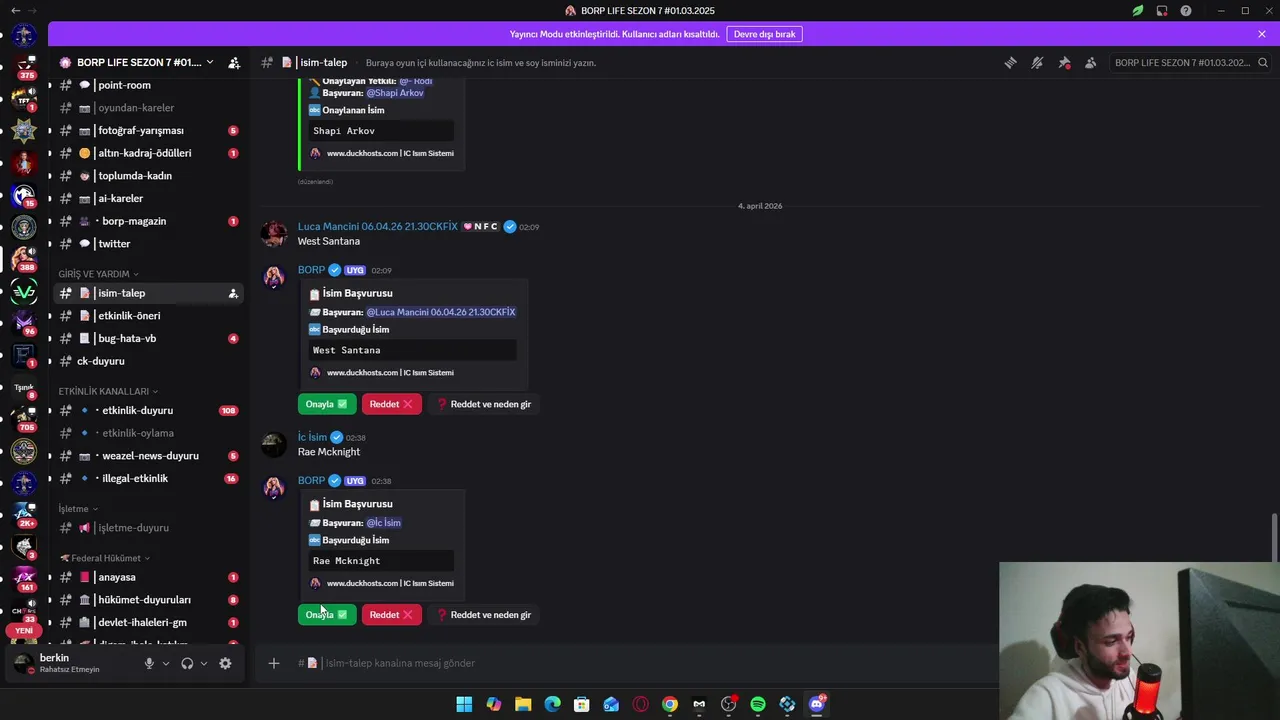
Task: Open the server icon with 375 badge
Action: point(24,67)
